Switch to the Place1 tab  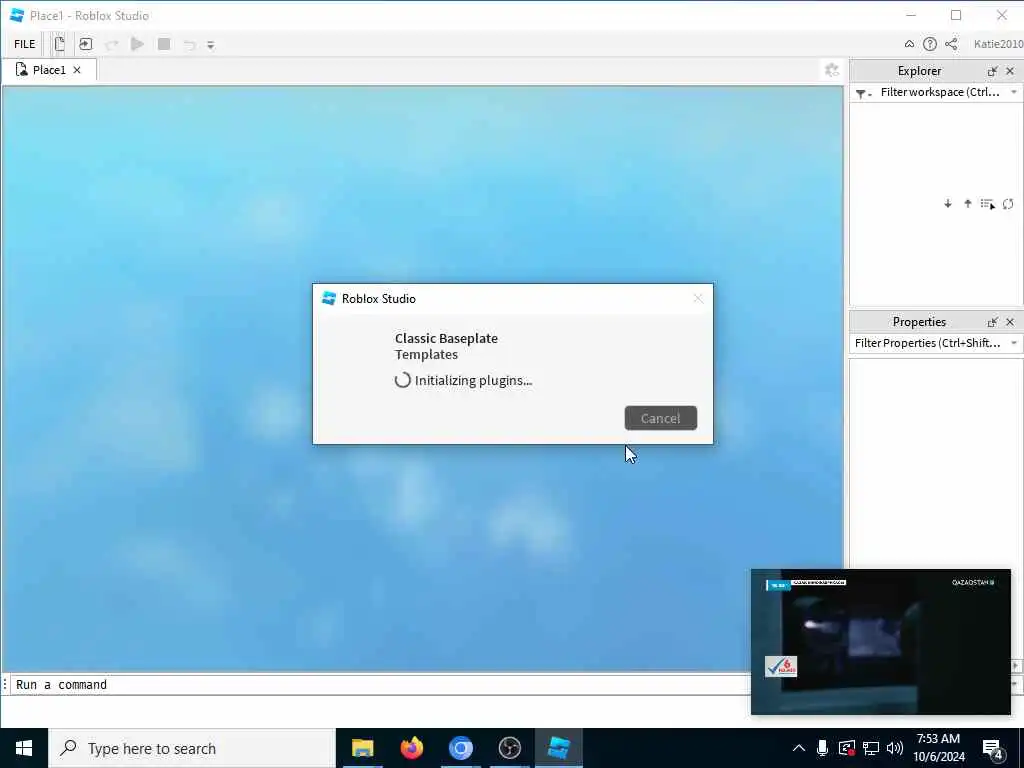point(49,70)
